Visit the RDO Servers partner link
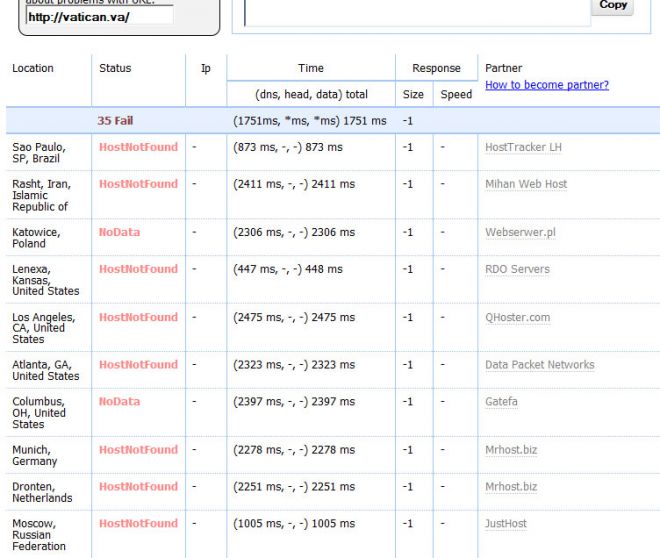 click(517, 269)
